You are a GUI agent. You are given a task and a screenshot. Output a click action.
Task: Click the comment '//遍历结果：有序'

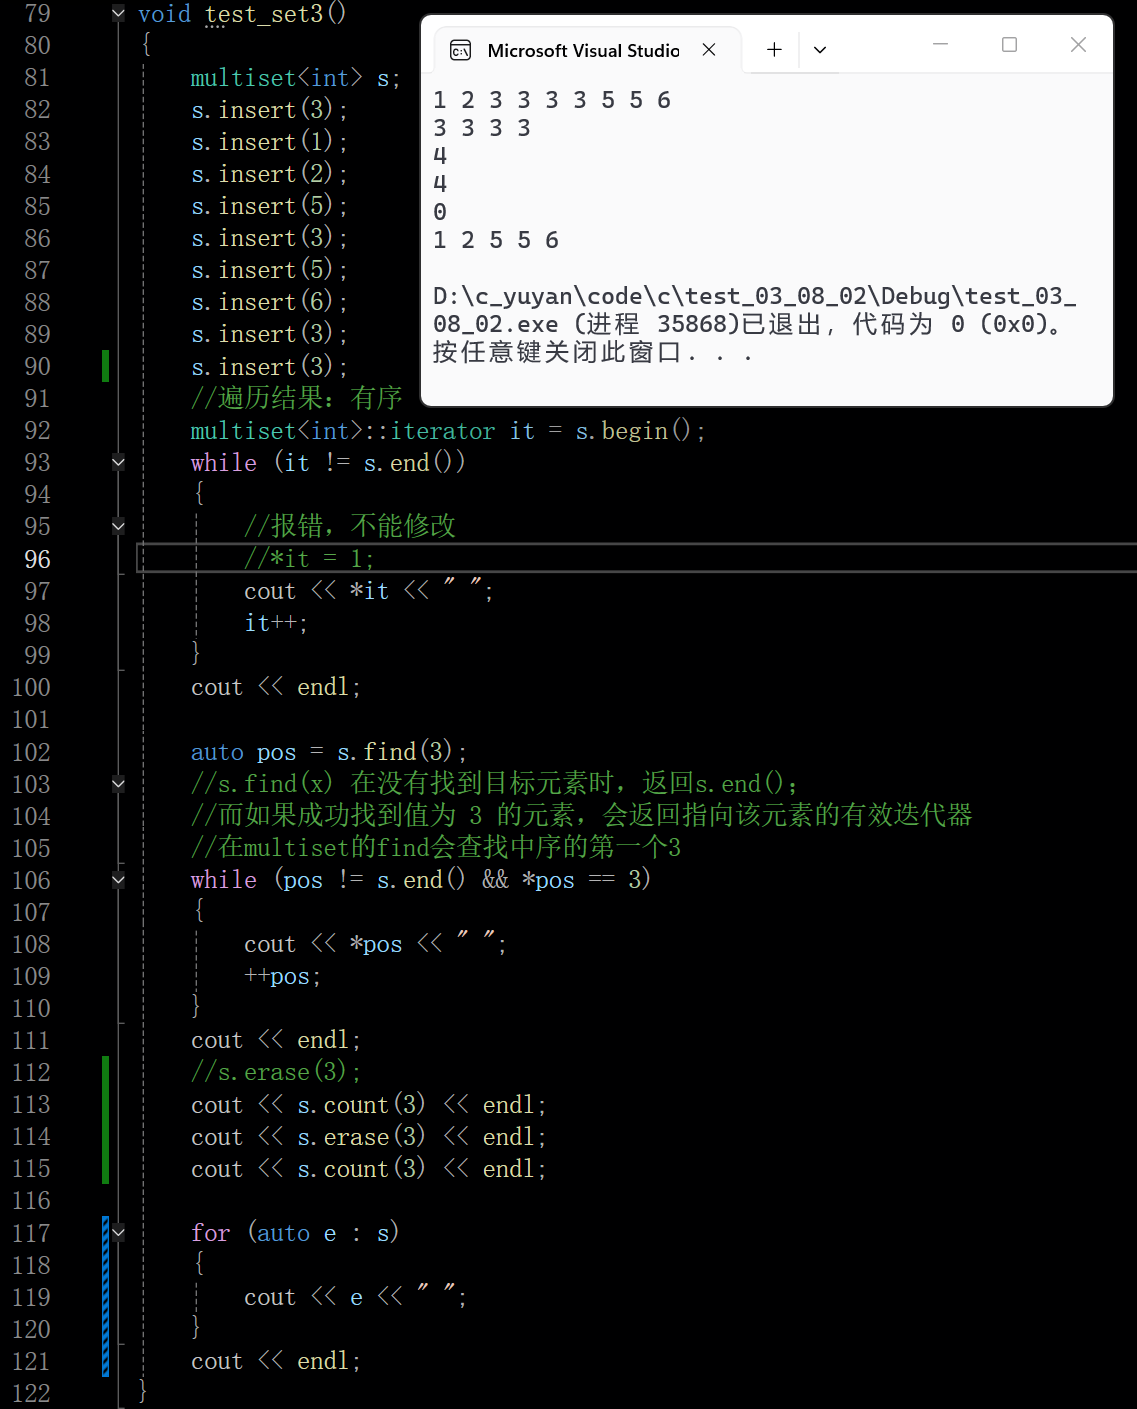tap(296, 398)
